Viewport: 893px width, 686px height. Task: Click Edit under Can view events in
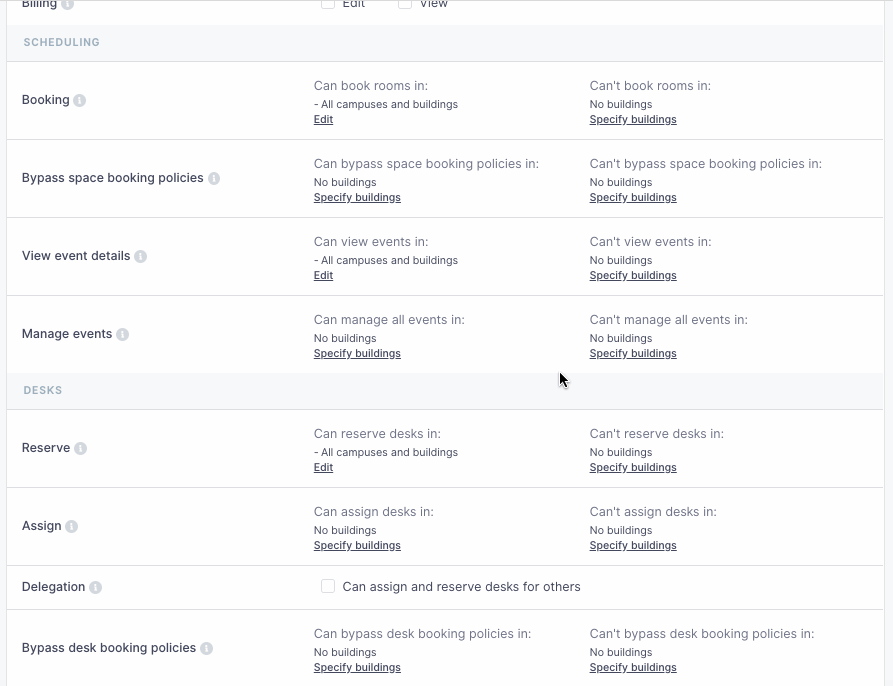click(322, 275)
